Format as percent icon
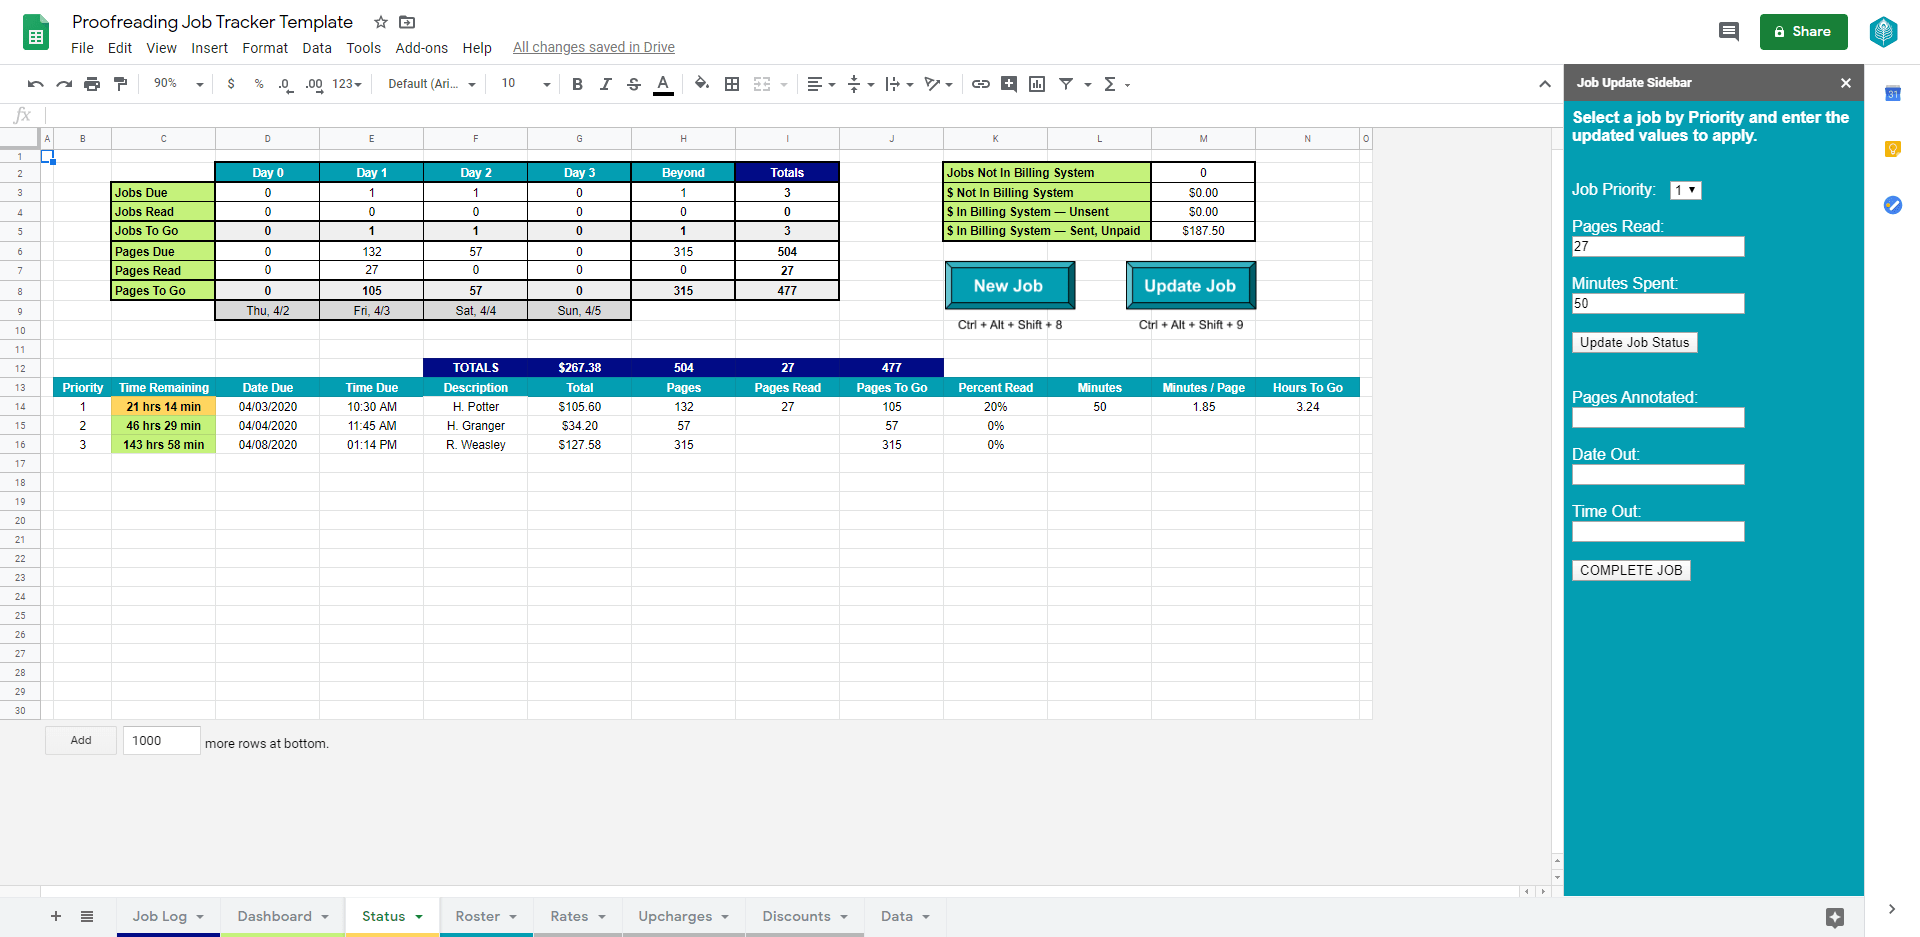The height and width of the screenshot is (937, 1920). (259, 84)
